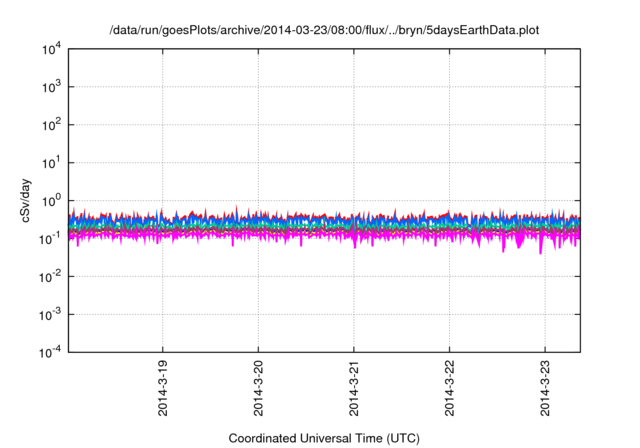This screenshot has width=640, height=448.
Task: Click the 10^-1 y-axis tick label
Action: tap(50, 239)
